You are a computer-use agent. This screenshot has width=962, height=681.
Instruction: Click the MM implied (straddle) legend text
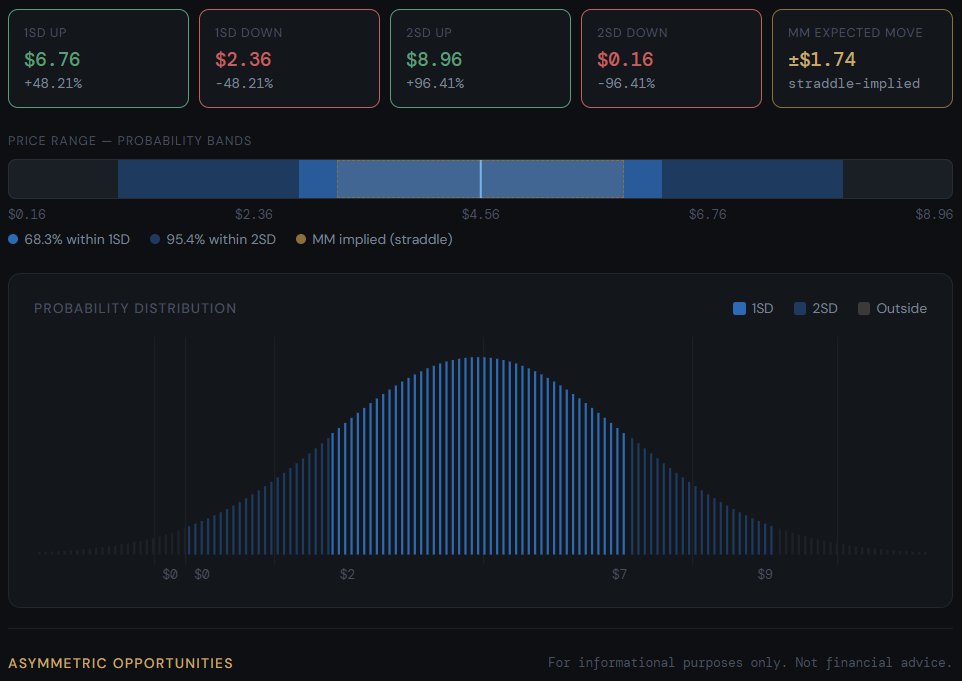click(382, 239)
